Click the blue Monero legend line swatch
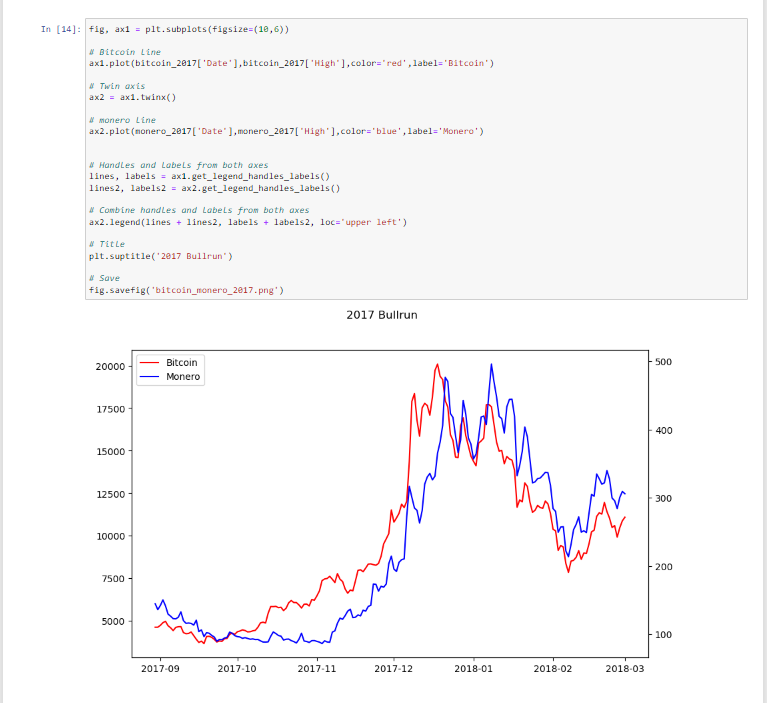Image resolution: width=767 pixels, height=703 pixels. coord(149,378)
